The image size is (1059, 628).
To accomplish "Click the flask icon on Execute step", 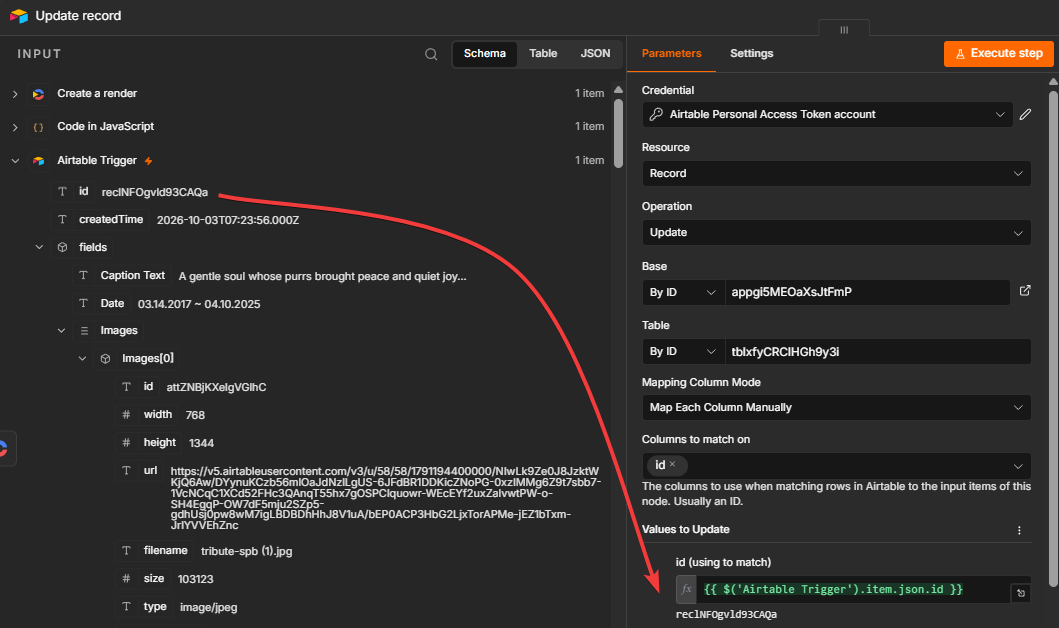I will [960, 54].
